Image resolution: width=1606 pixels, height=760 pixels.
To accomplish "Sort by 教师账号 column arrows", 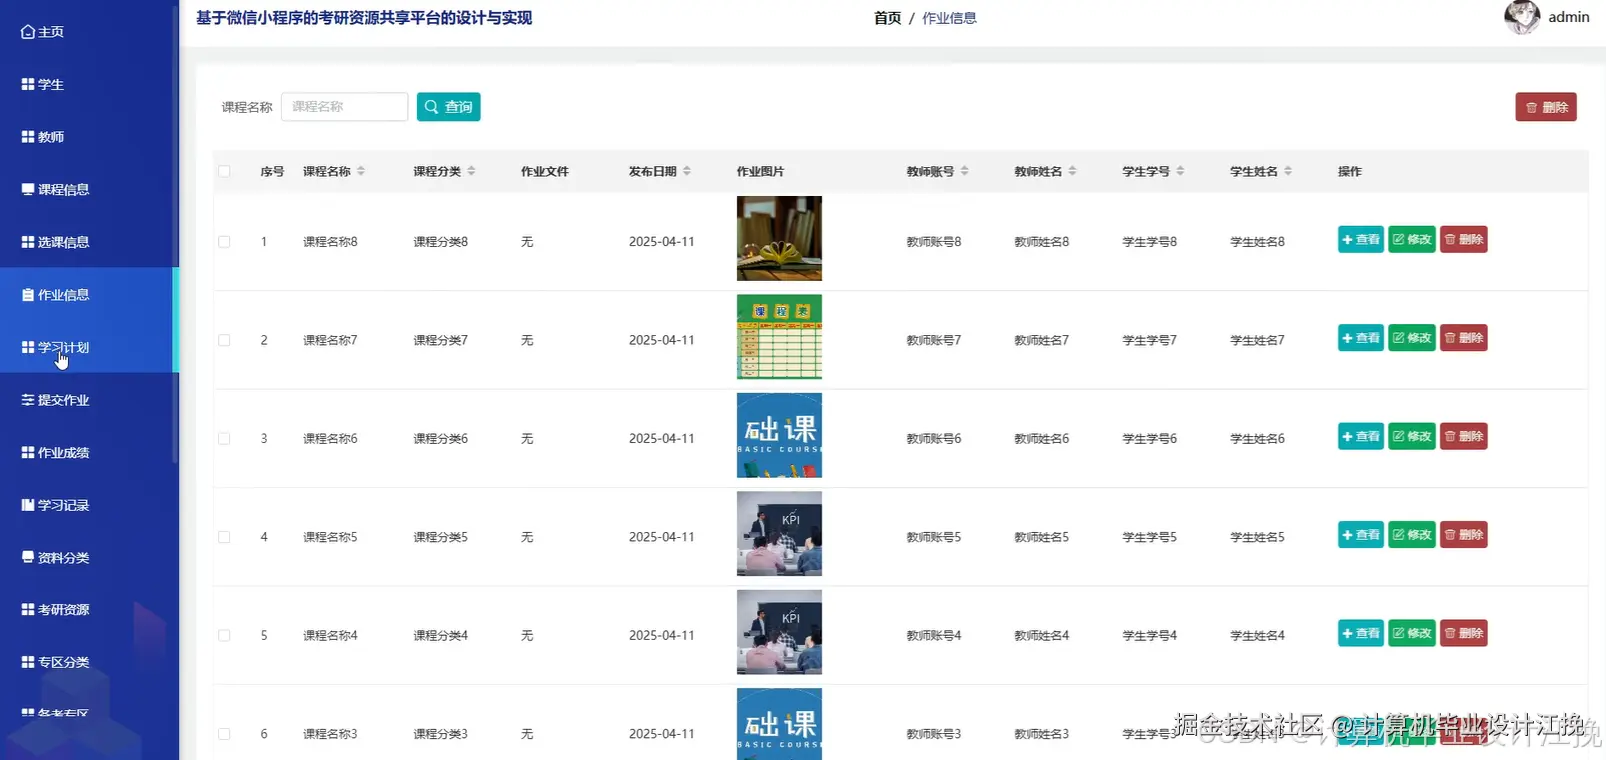I will click(x=965, y=171).
